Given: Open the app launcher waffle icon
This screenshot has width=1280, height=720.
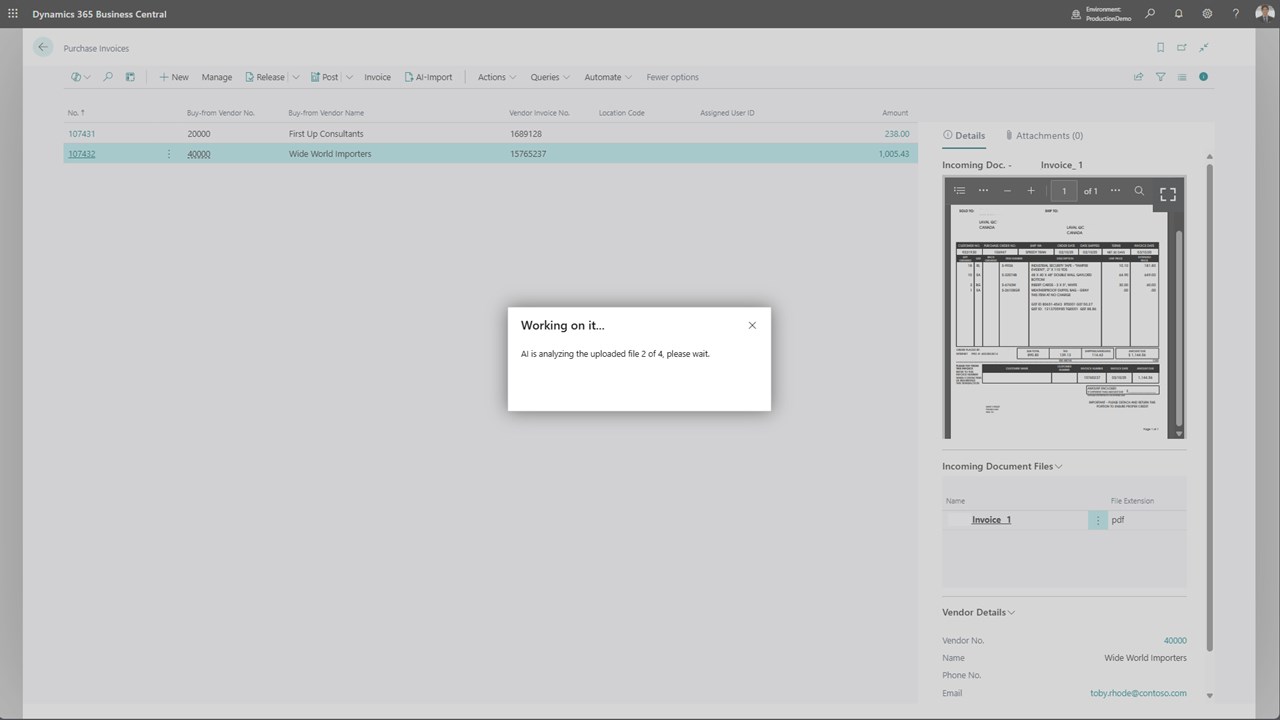Looking at the screenshot, I should (x=13, y=14).
